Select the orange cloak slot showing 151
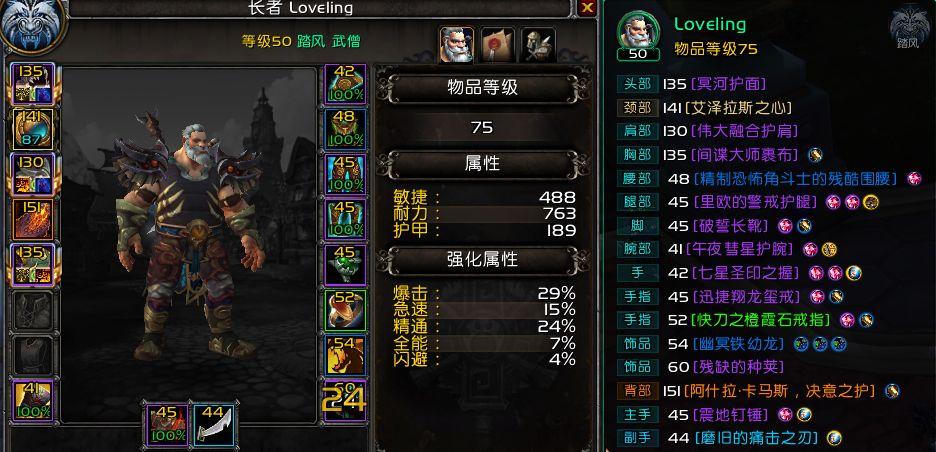The image size is (936, 452). 33,219
